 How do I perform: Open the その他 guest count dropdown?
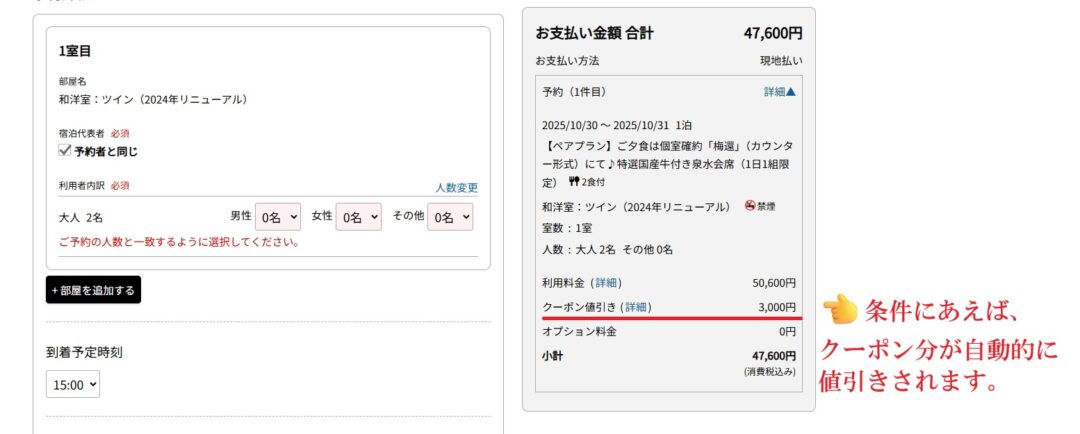click(x=450, y=216)
